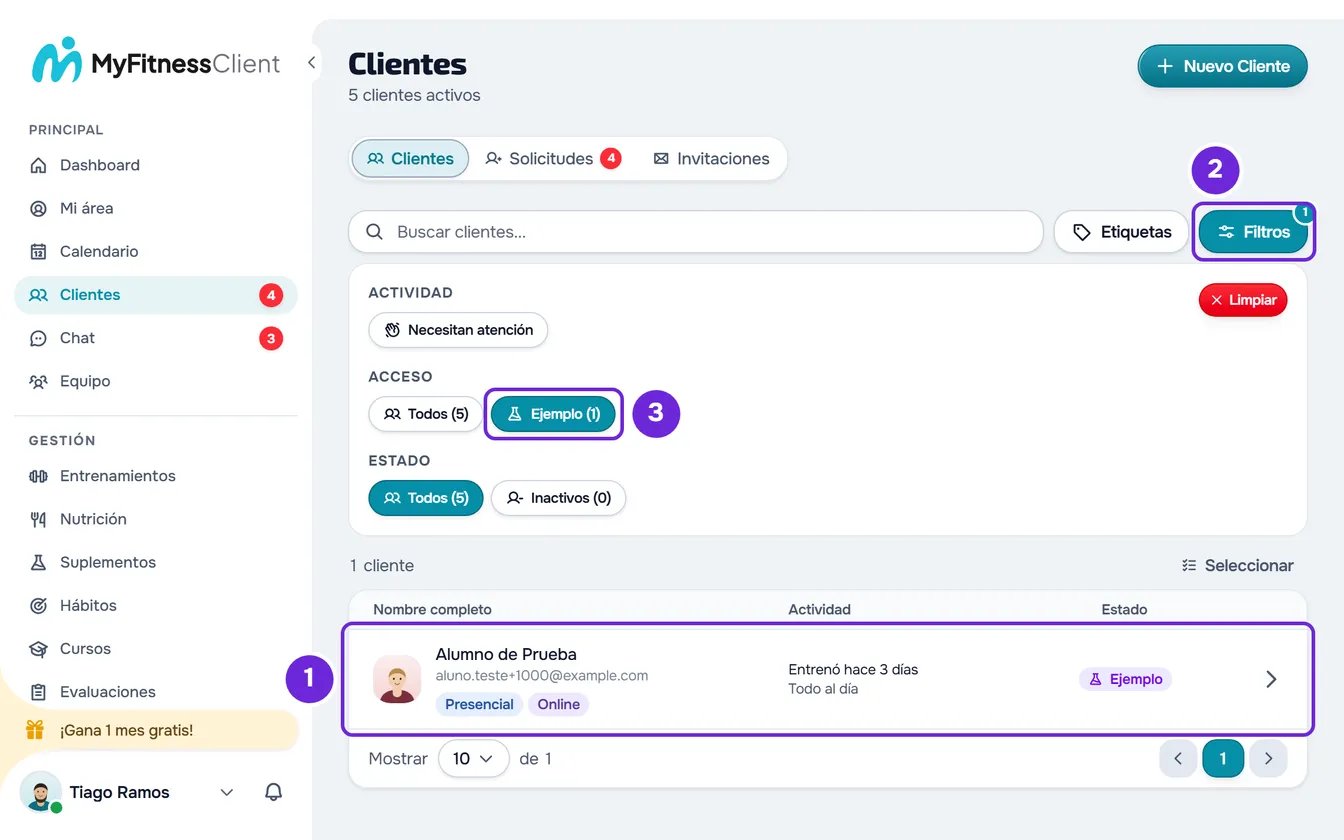Select the Clientes tab
1344x840 pixels.
point(410,158)
